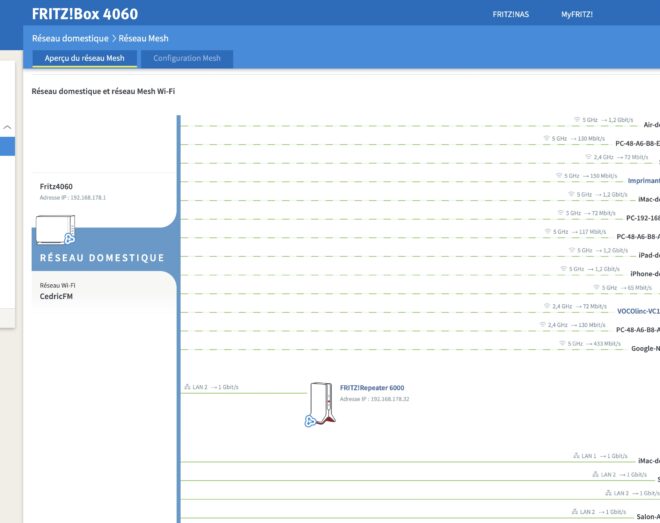Select the Google-N device name
This screenshot has height=523, width=660.
click(x=646, y=348)
